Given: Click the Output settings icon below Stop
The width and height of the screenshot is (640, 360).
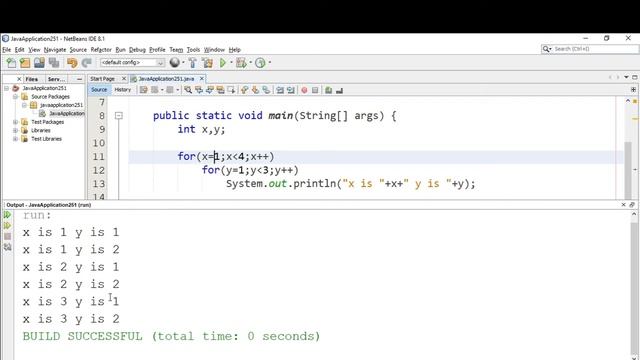Looking at the screenshot, I should 7,247.
